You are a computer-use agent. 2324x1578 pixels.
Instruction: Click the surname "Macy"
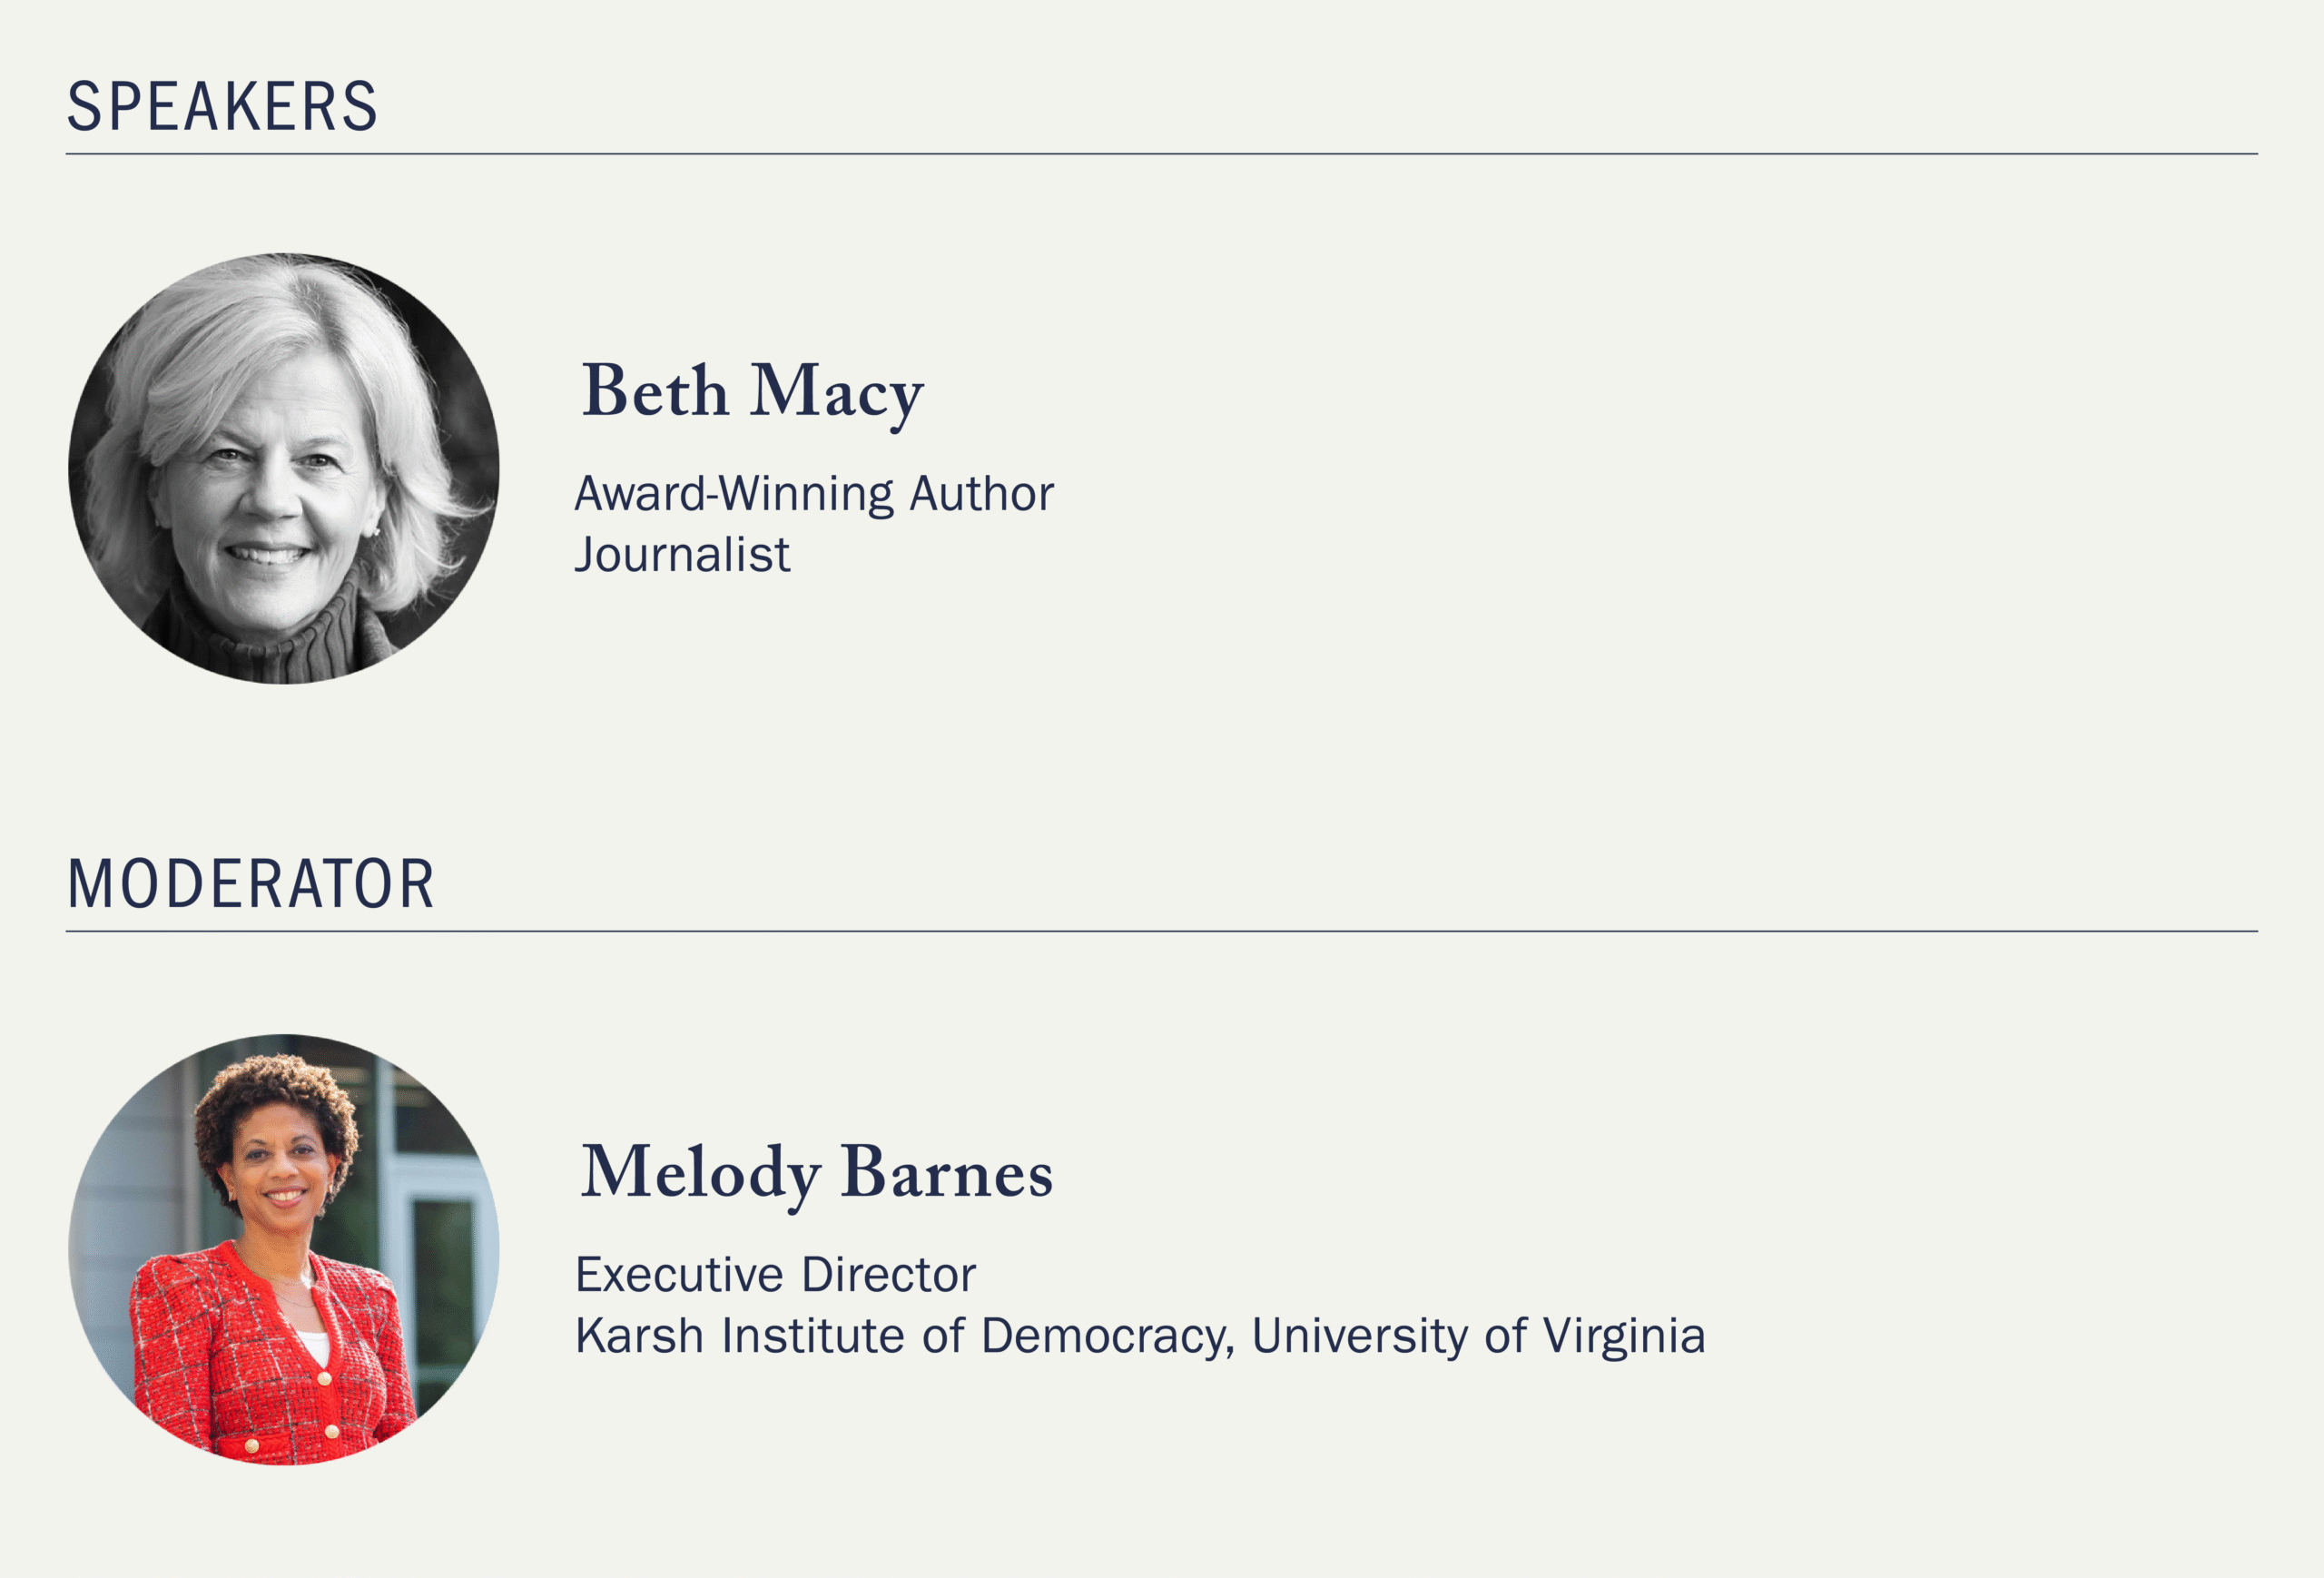(837, 393)
